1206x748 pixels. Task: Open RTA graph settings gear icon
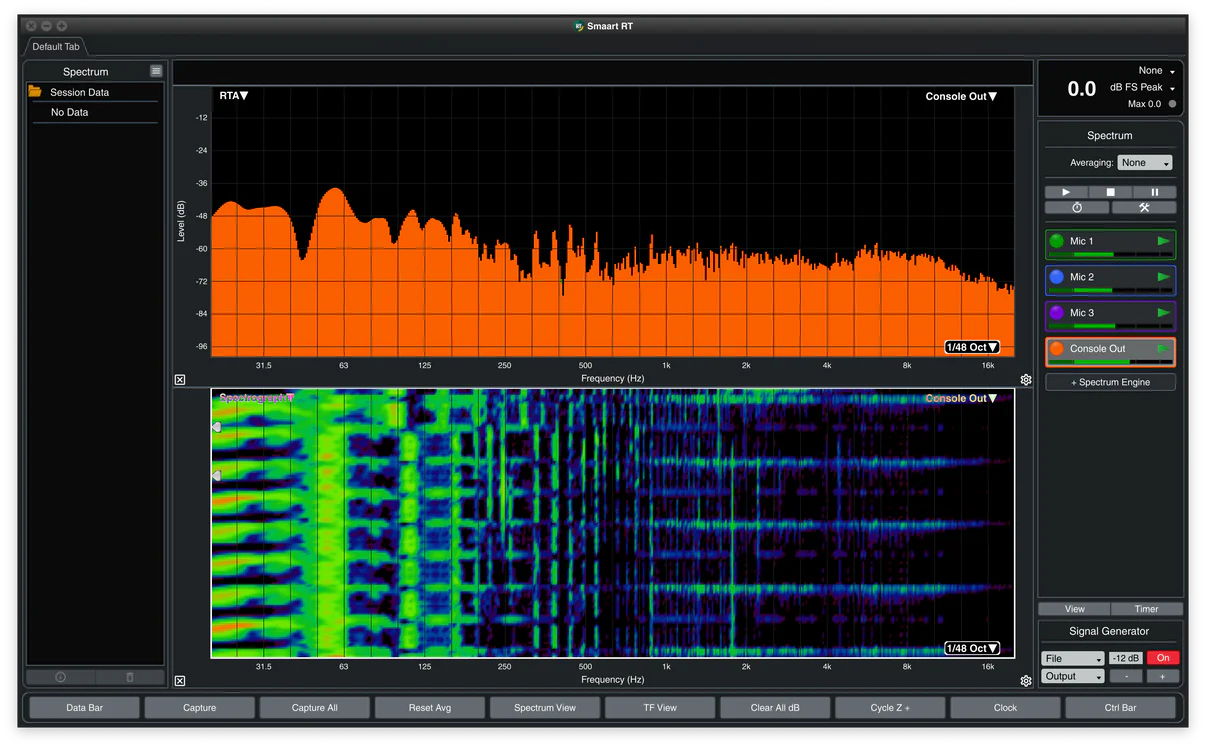coord(1026,380)
